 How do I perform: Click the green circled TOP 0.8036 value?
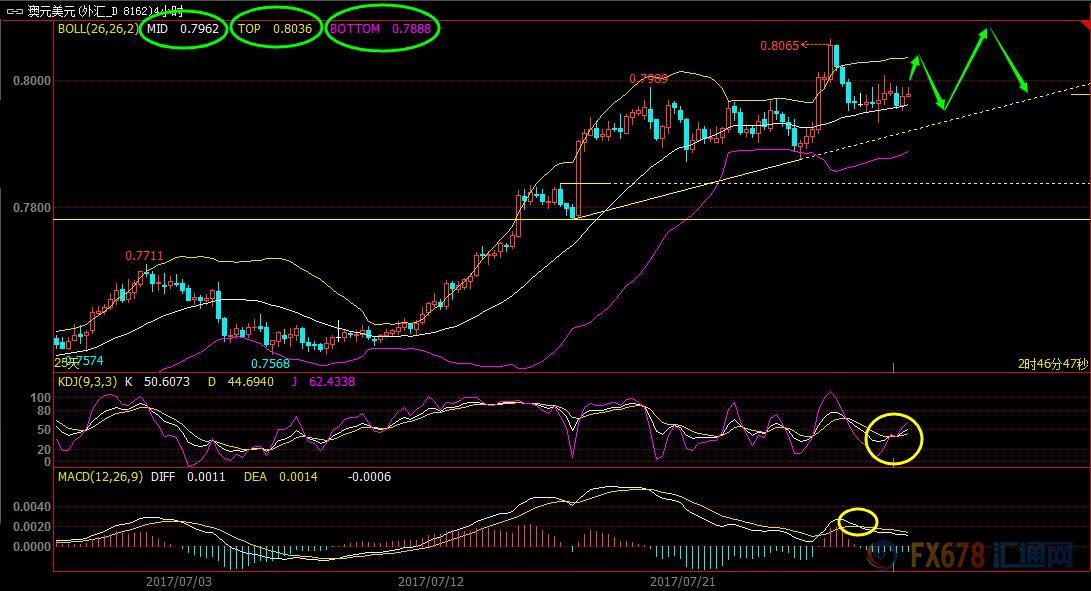pyautogui.click(x=275, y=29)
